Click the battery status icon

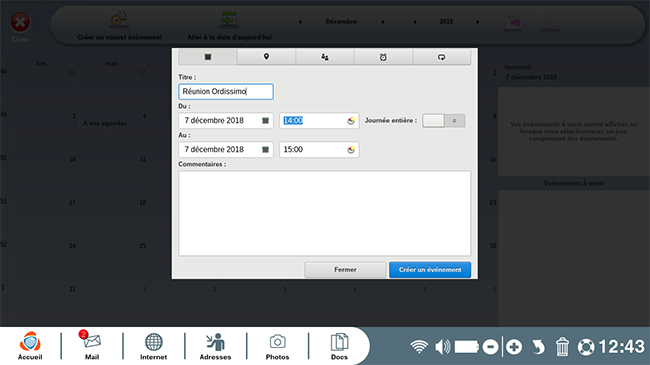pyautogui.click(x=467, y=346)
